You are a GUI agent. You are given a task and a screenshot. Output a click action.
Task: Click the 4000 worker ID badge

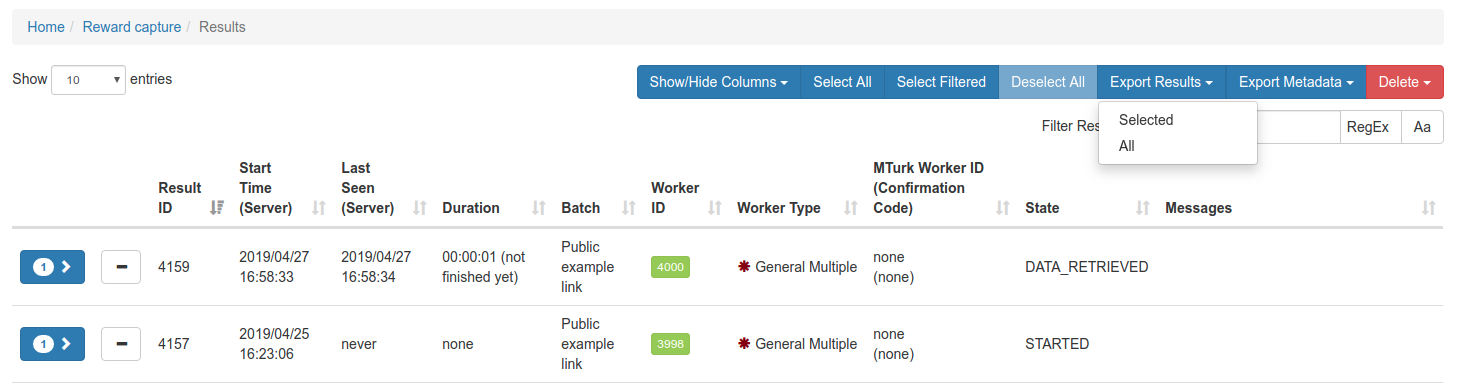(x=670, y=267)
